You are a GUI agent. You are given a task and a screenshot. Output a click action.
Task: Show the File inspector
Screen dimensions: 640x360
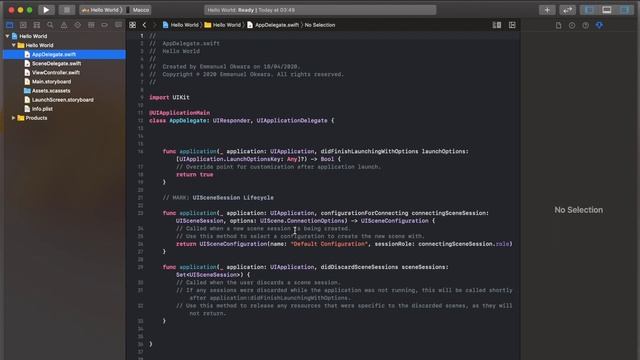pyautogui.click(x=558, y=25)
